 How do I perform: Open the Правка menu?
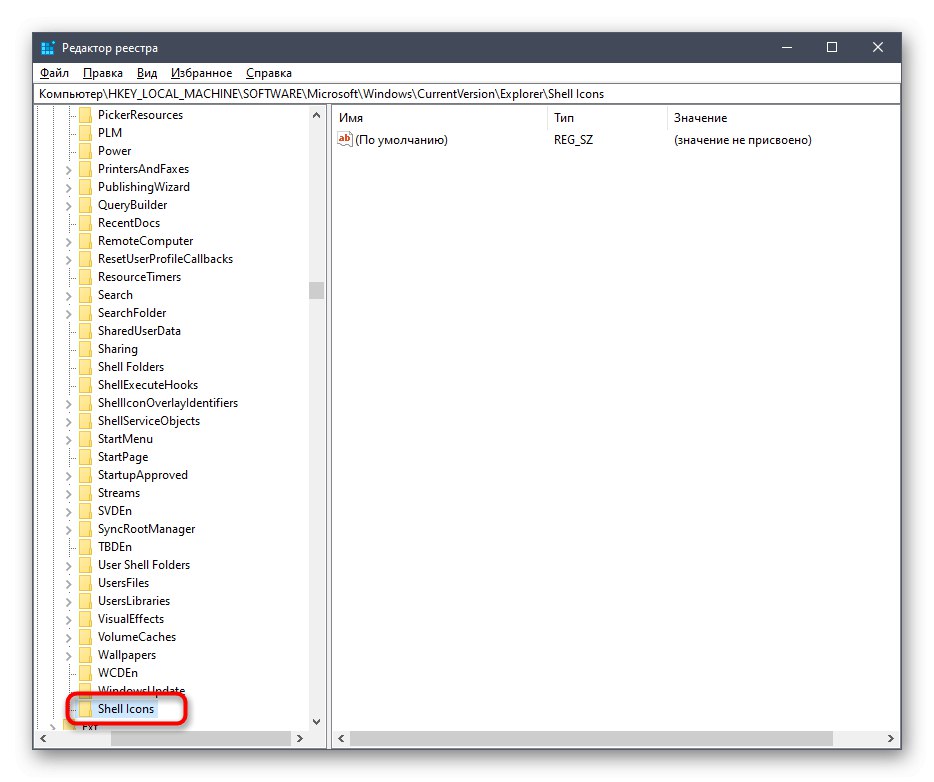click(102, 73)
